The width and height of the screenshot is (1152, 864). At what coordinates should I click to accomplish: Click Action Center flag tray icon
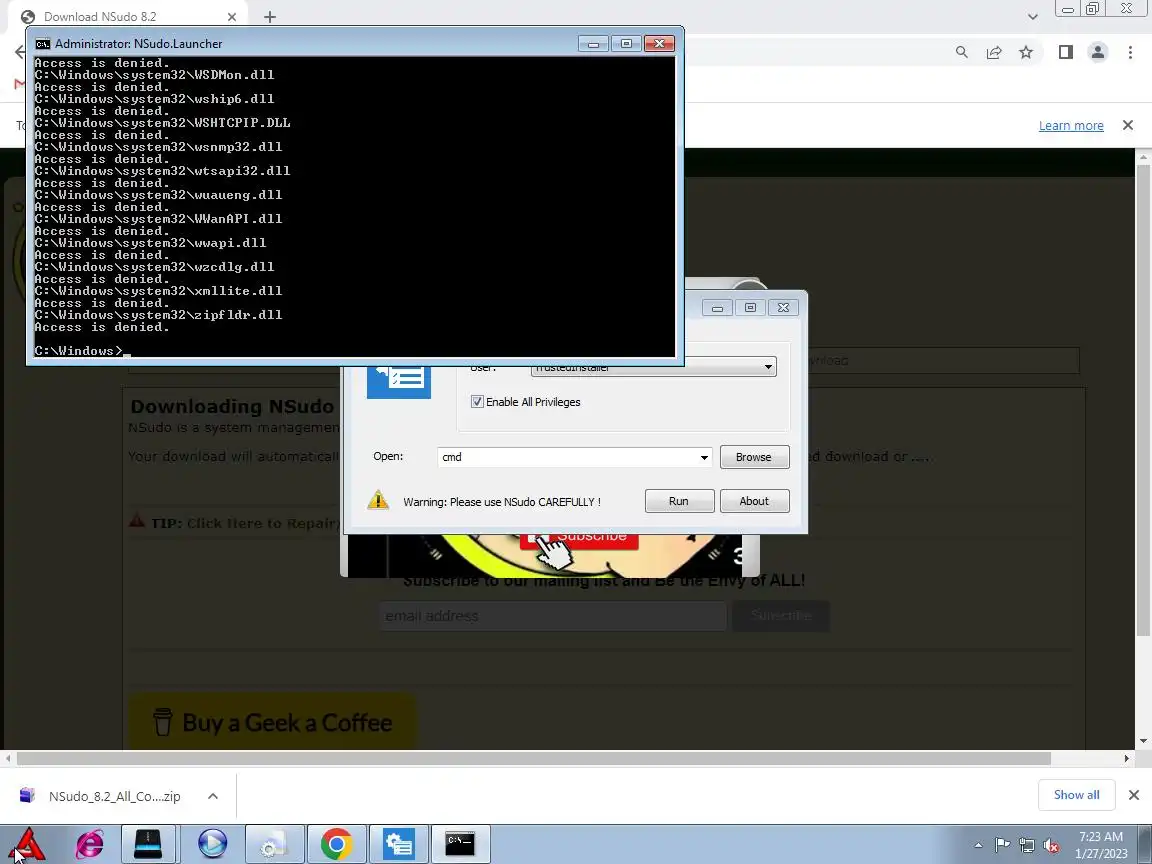coord(1002,845)
